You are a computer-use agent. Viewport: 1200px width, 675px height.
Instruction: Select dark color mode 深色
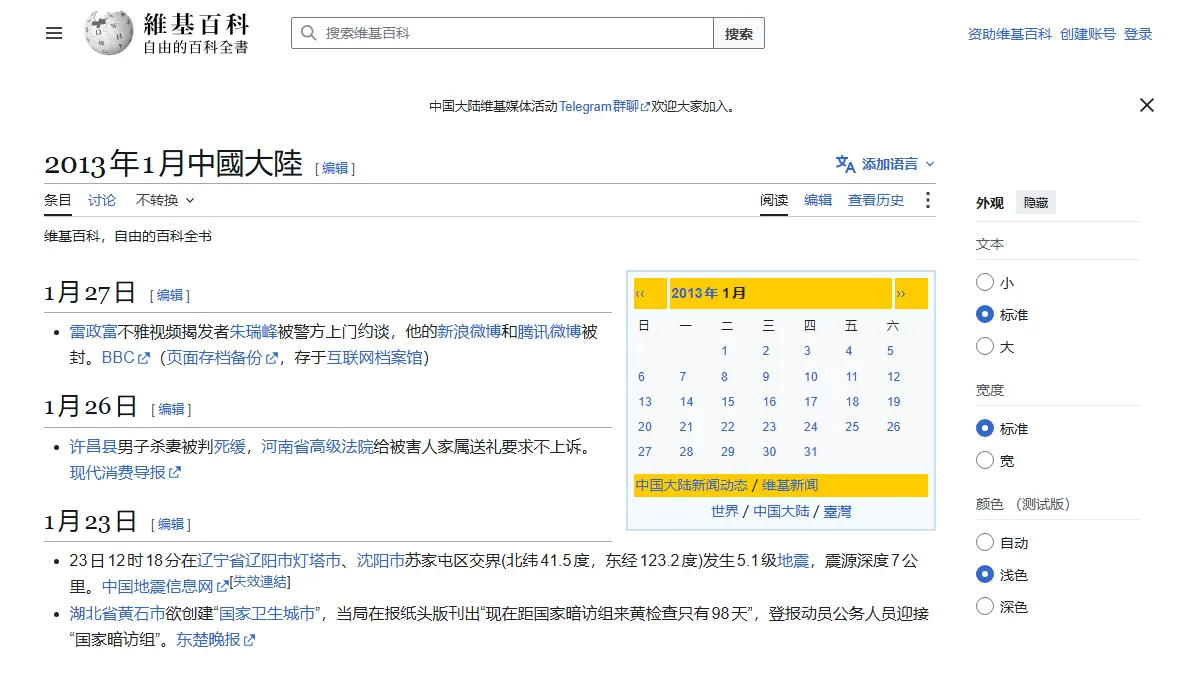click(985, 607)
